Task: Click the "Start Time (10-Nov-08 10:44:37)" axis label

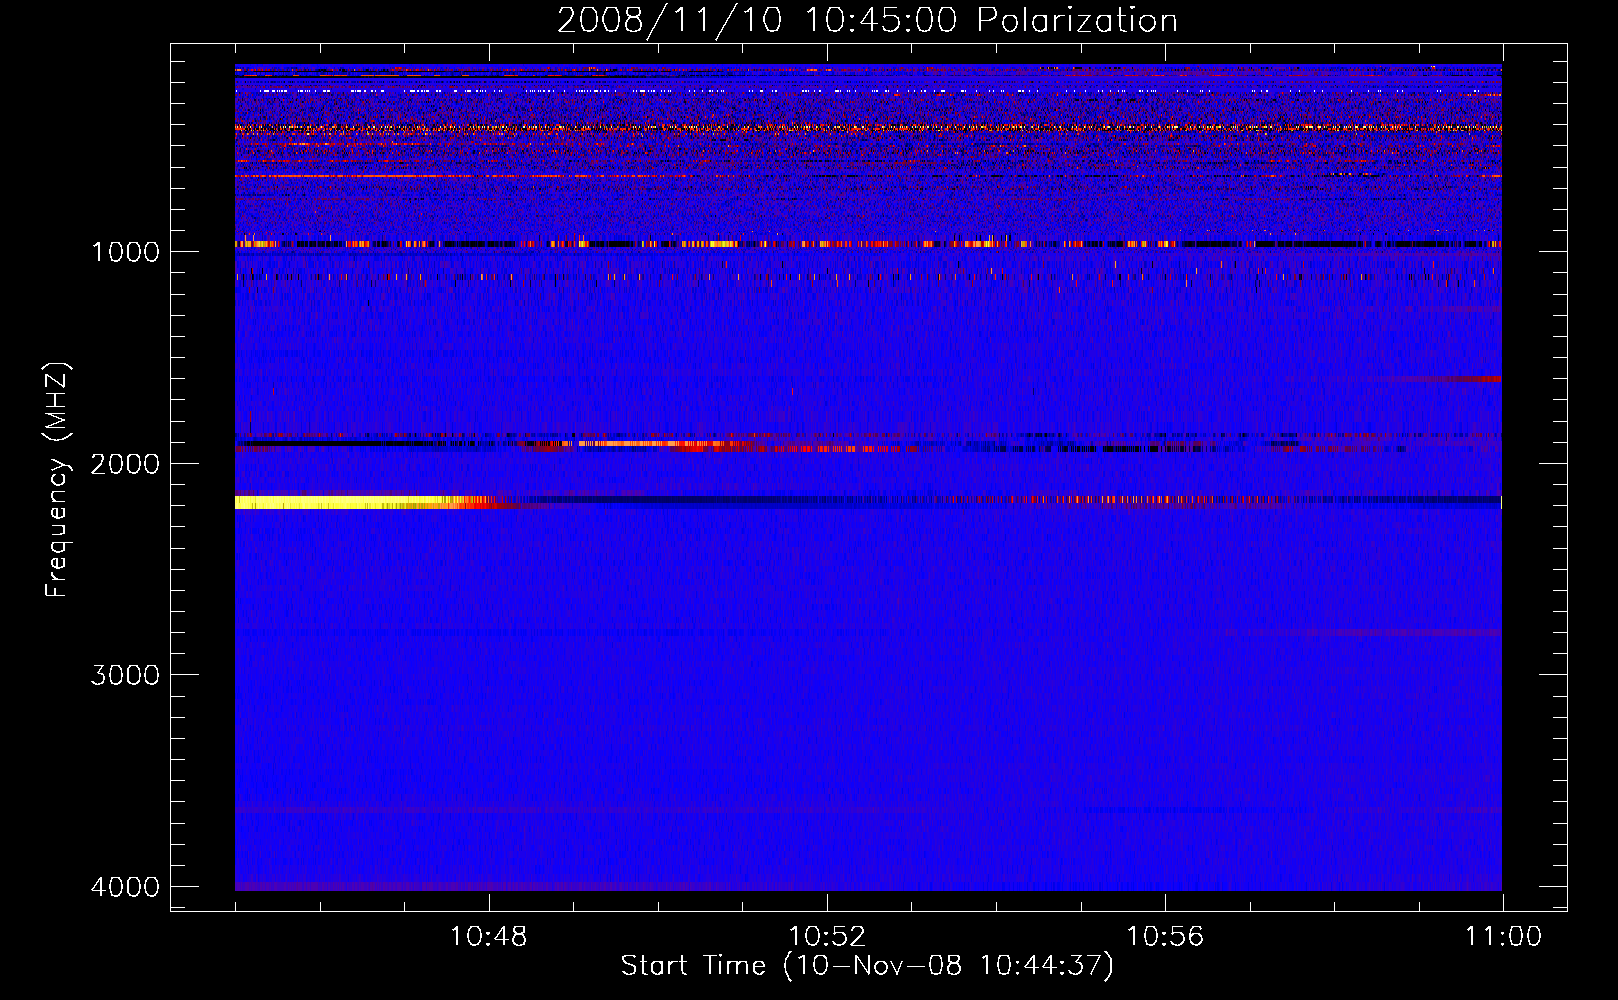Action: click(x=867, y=966)
